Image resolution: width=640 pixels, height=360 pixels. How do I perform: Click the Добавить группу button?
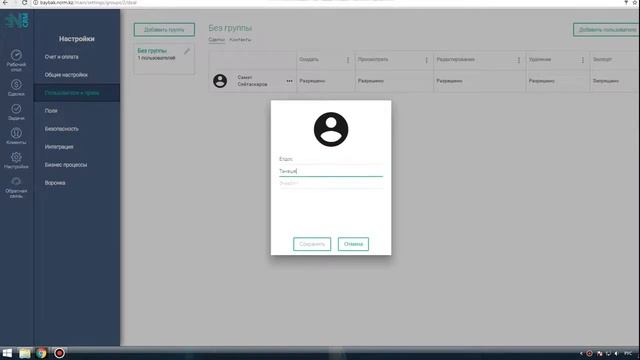[164, 29]
